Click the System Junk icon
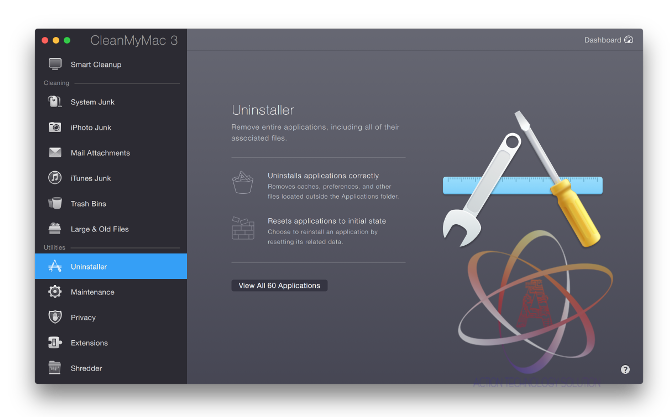The width and height of the screenshot is (670, 417). coord(55,102)
